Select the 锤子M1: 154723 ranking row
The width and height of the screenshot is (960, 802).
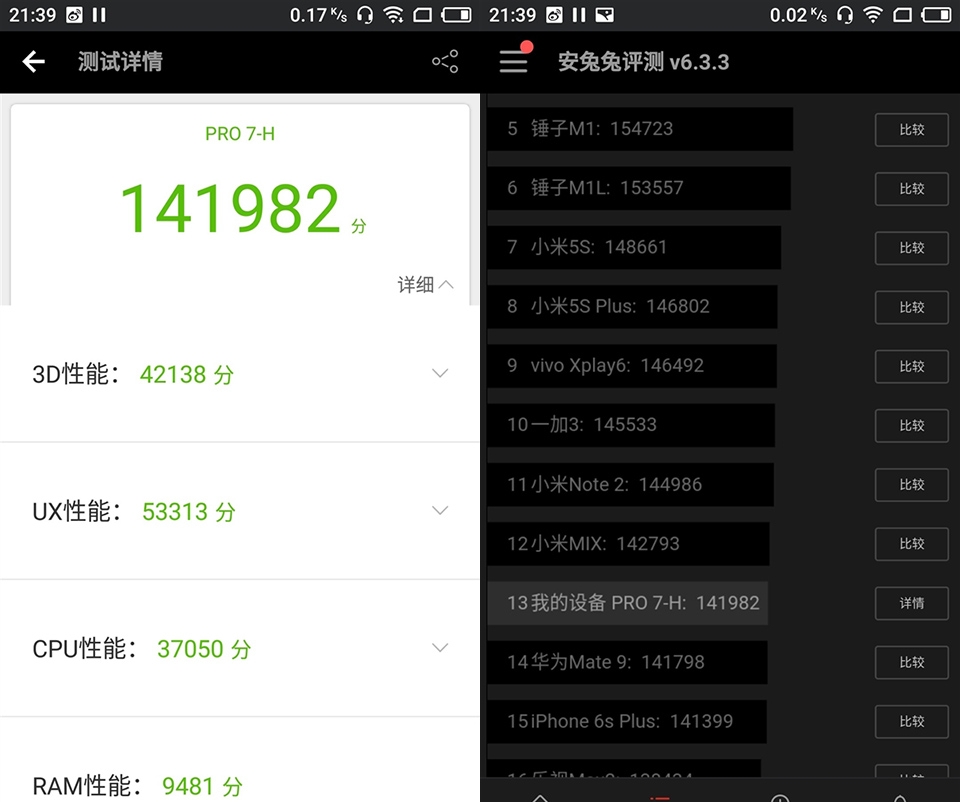640,129
